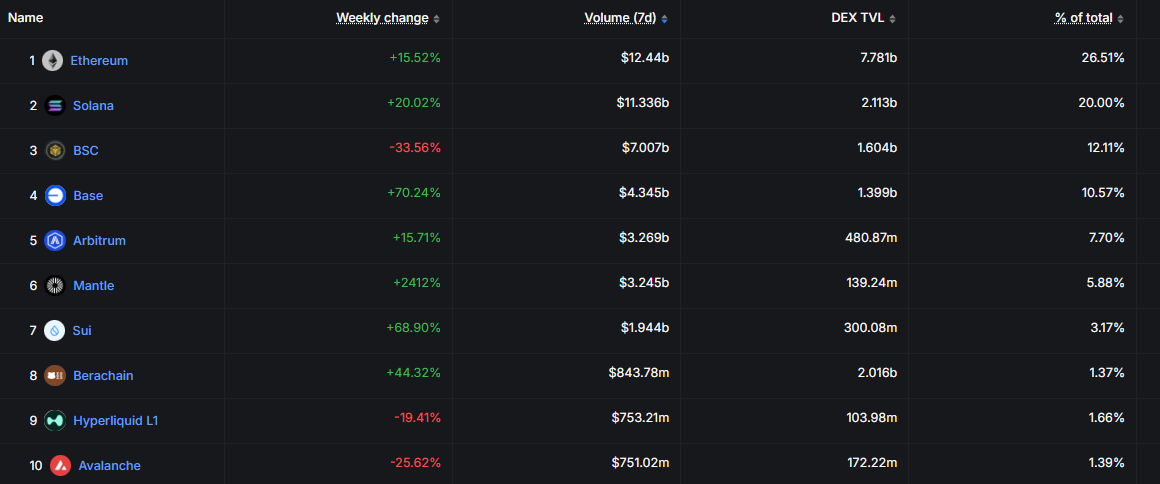The width and height of the screenshot is (1160, 484).
Task: Click sort arrows next to DEX TVL
Action: pyautogui.click(x=892, y=19)
